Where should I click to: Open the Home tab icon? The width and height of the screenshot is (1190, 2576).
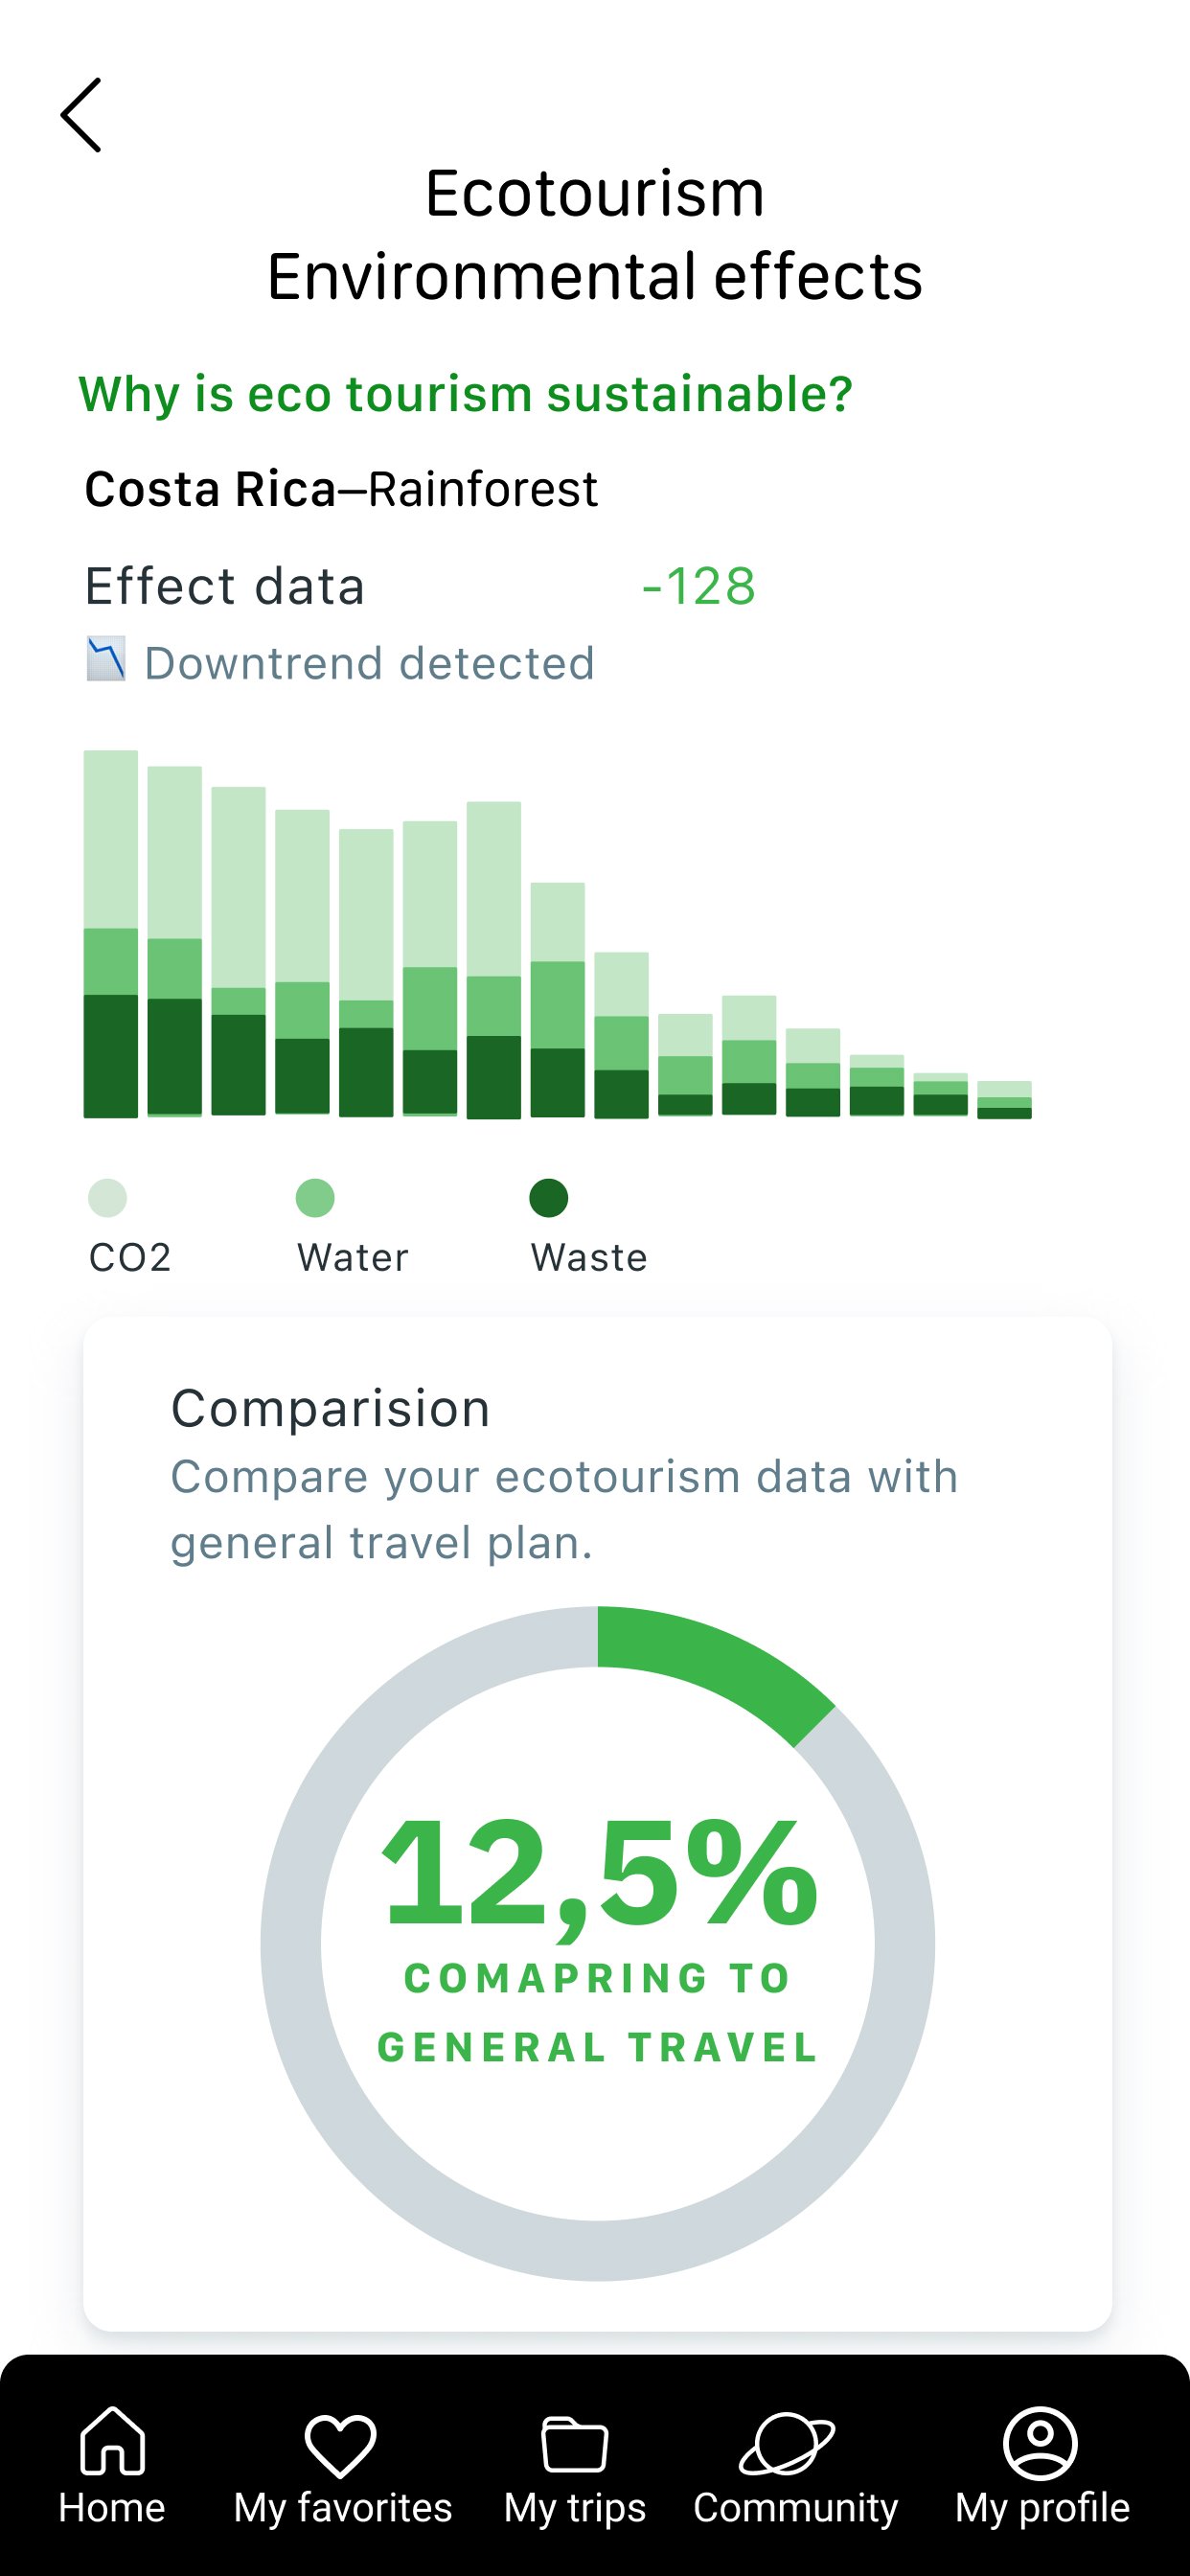112,2441
